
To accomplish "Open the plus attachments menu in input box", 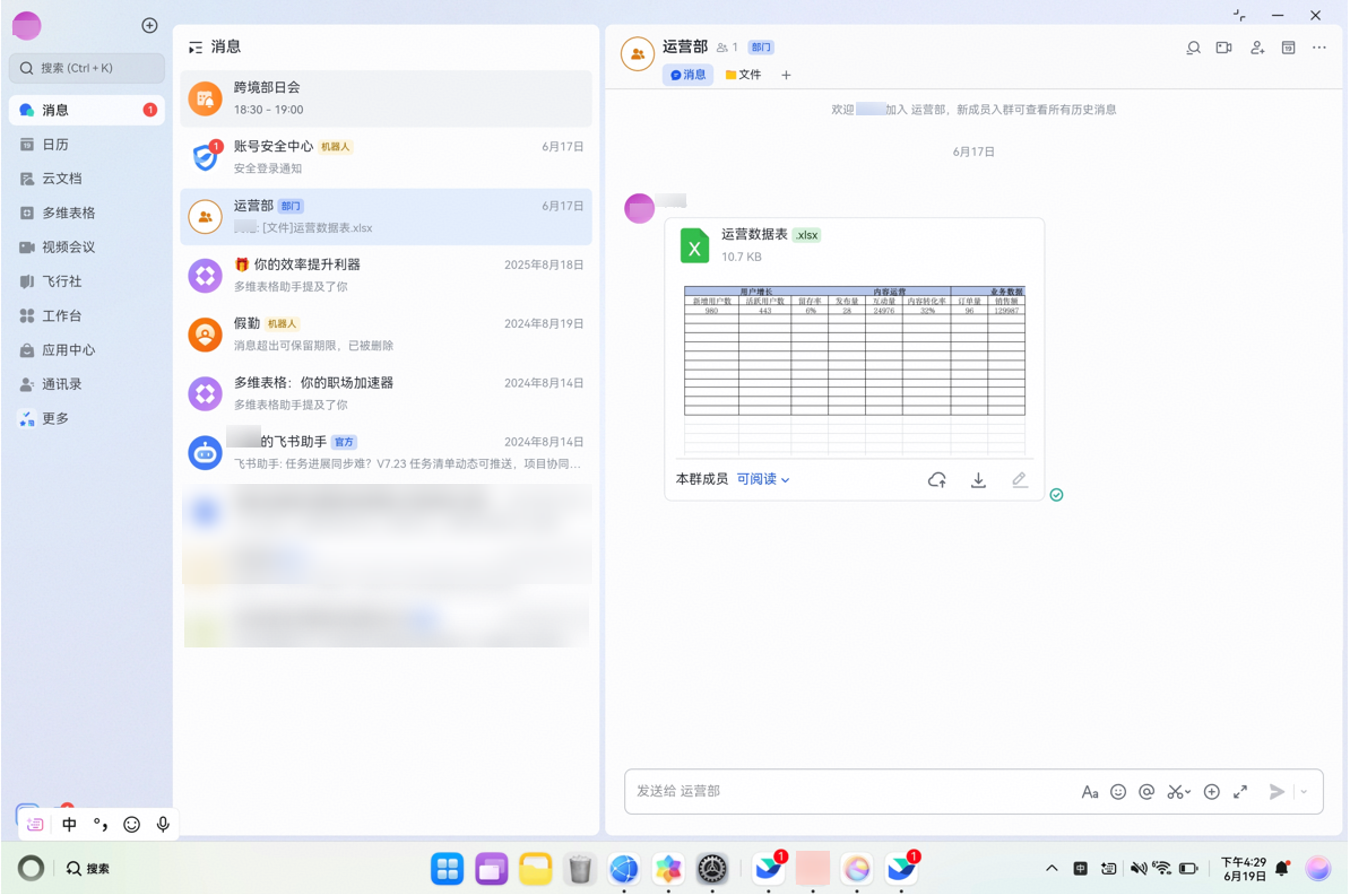I will pyautogui.click(x=1212, y=792).
